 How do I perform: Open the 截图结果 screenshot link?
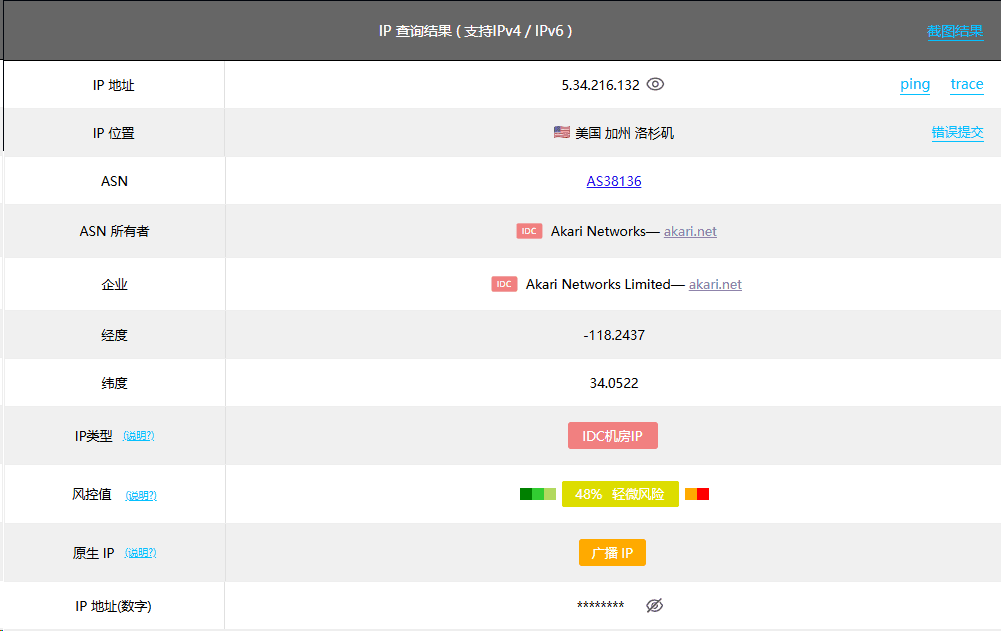(x=955, y=31)
